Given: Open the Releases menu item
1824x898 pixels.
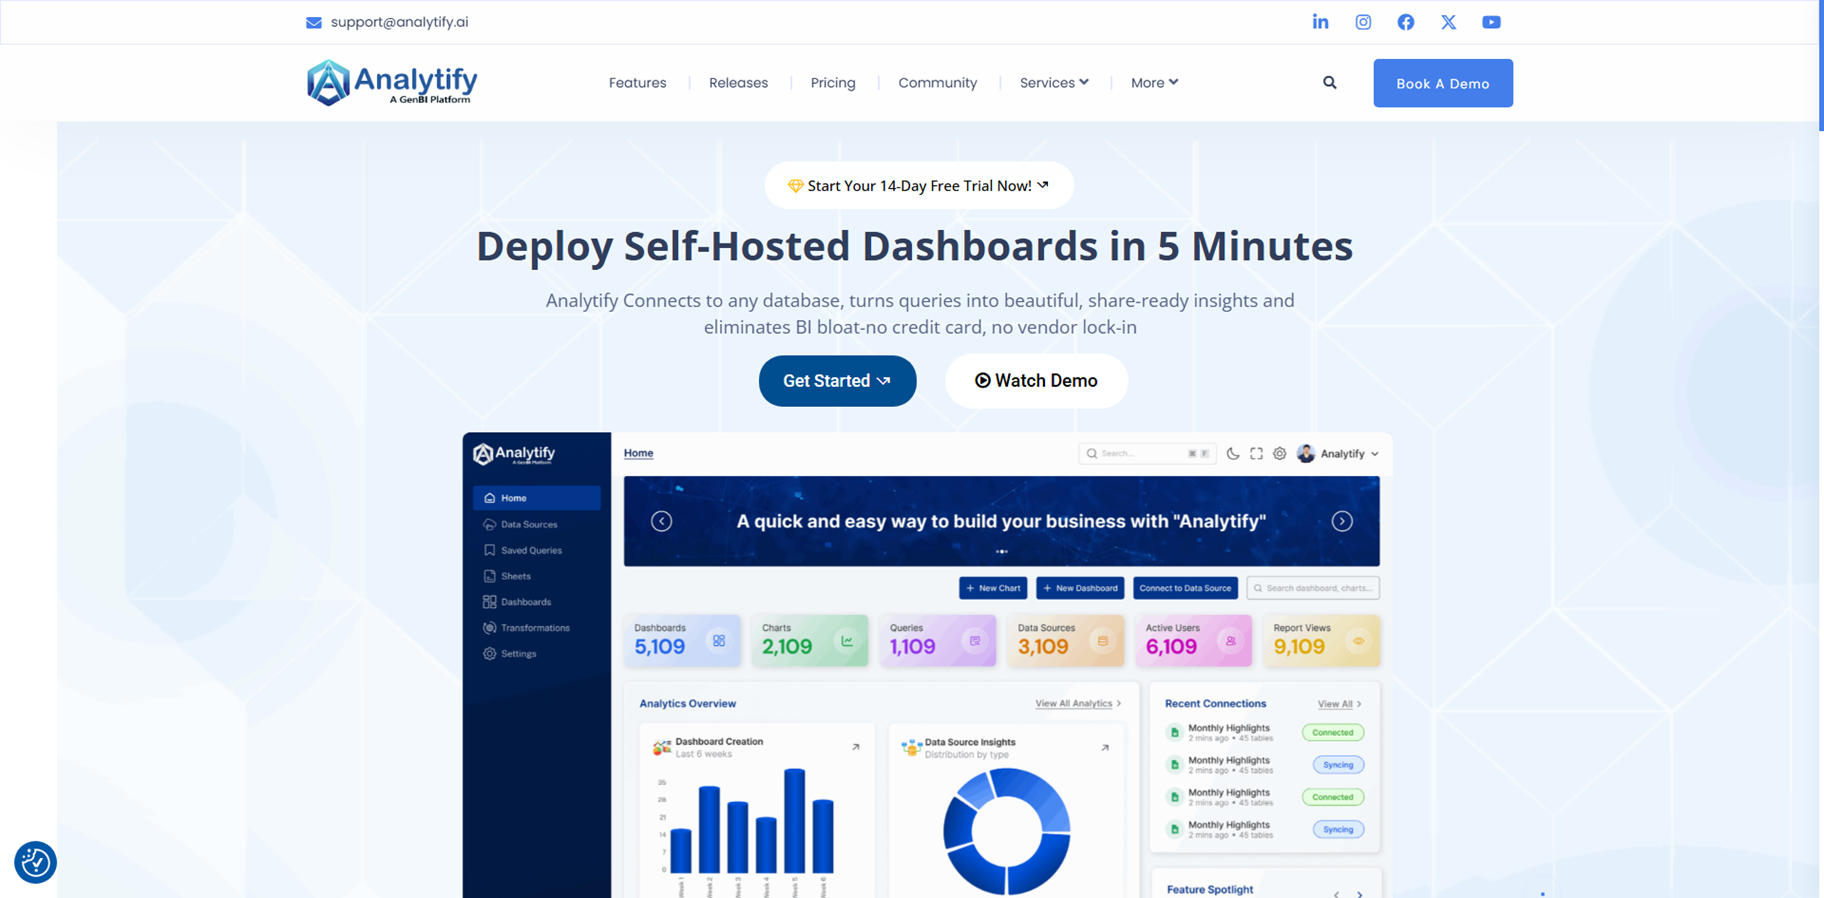Looking at the screenshot, I should click(x=738, y=83).
